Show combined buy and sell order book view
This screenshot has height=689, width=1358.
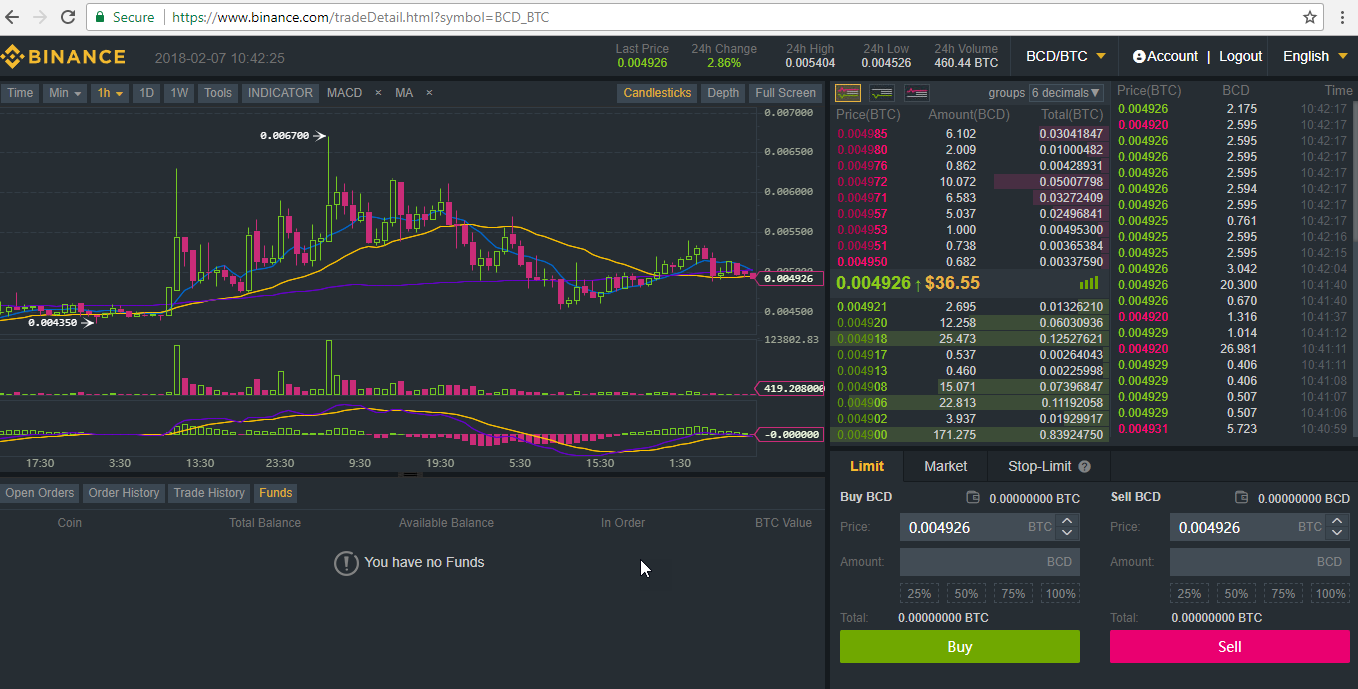coord(848,93)
